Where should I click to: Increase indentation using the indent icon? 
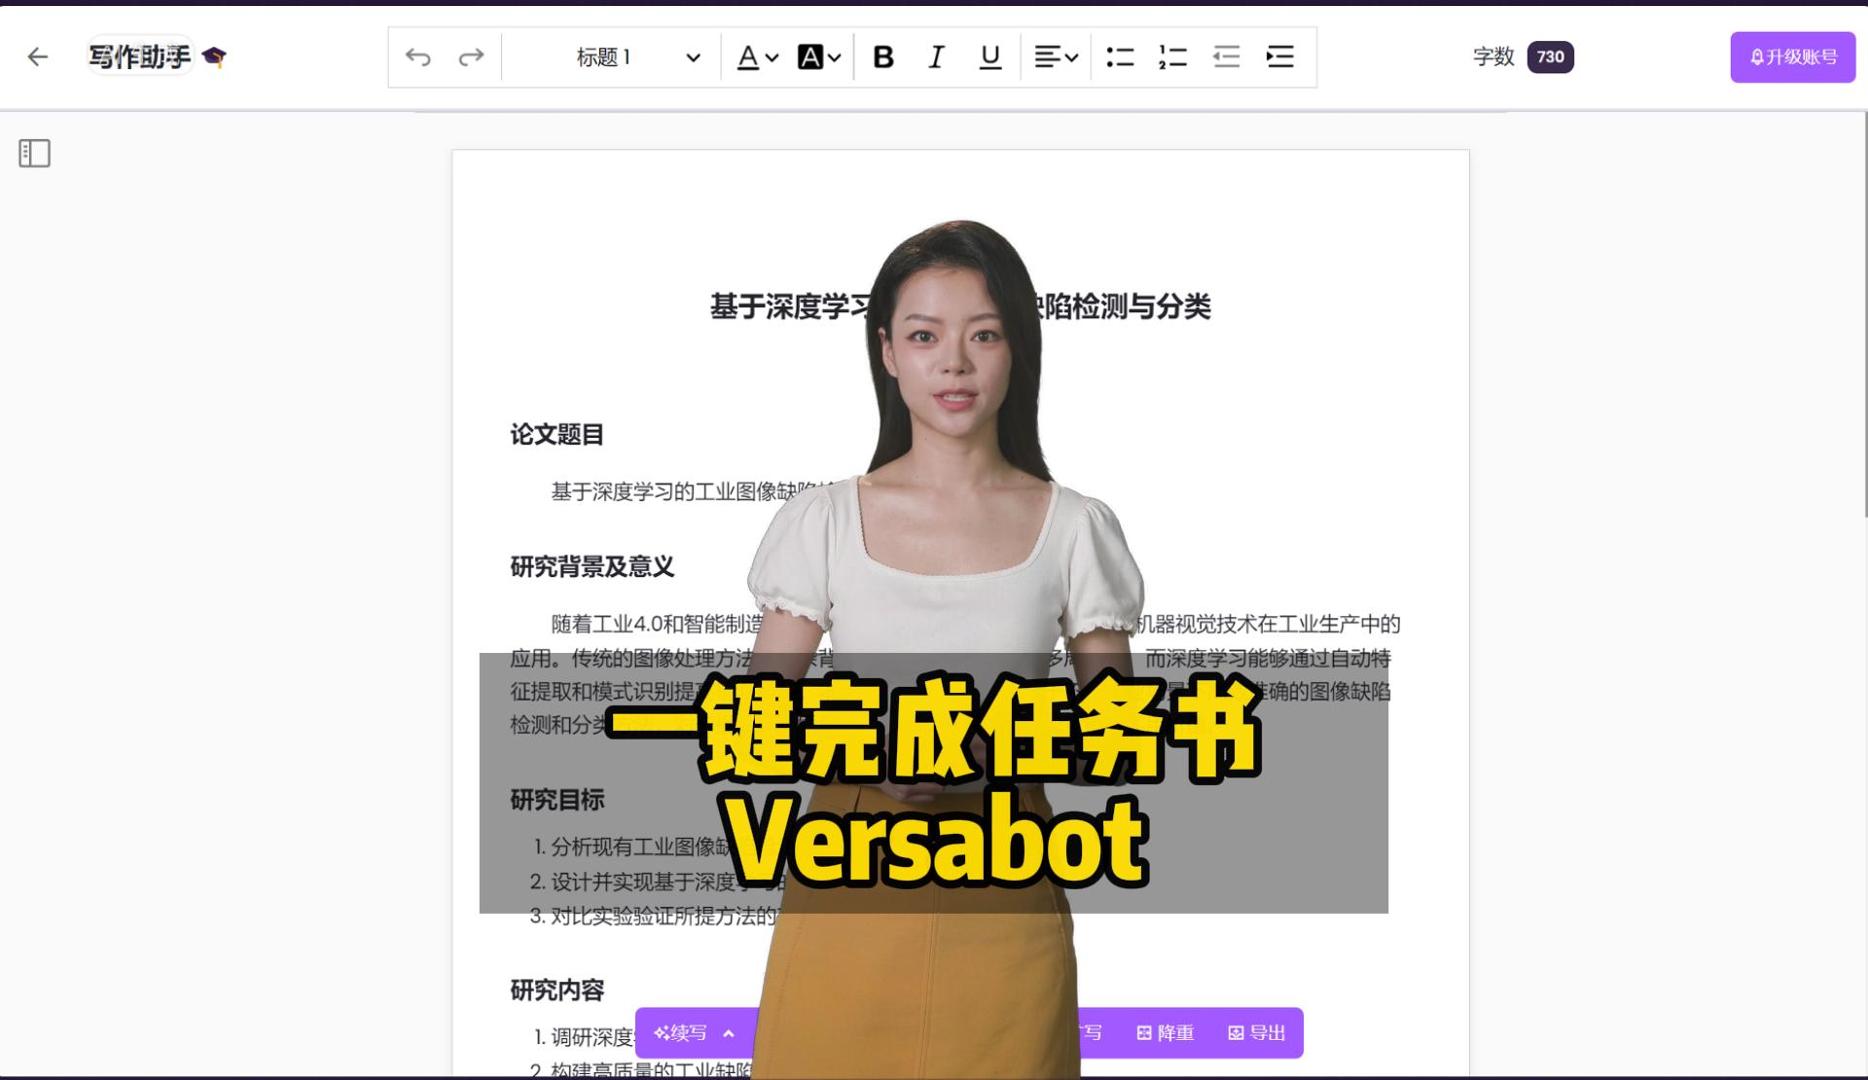(x=1280, y=57)
